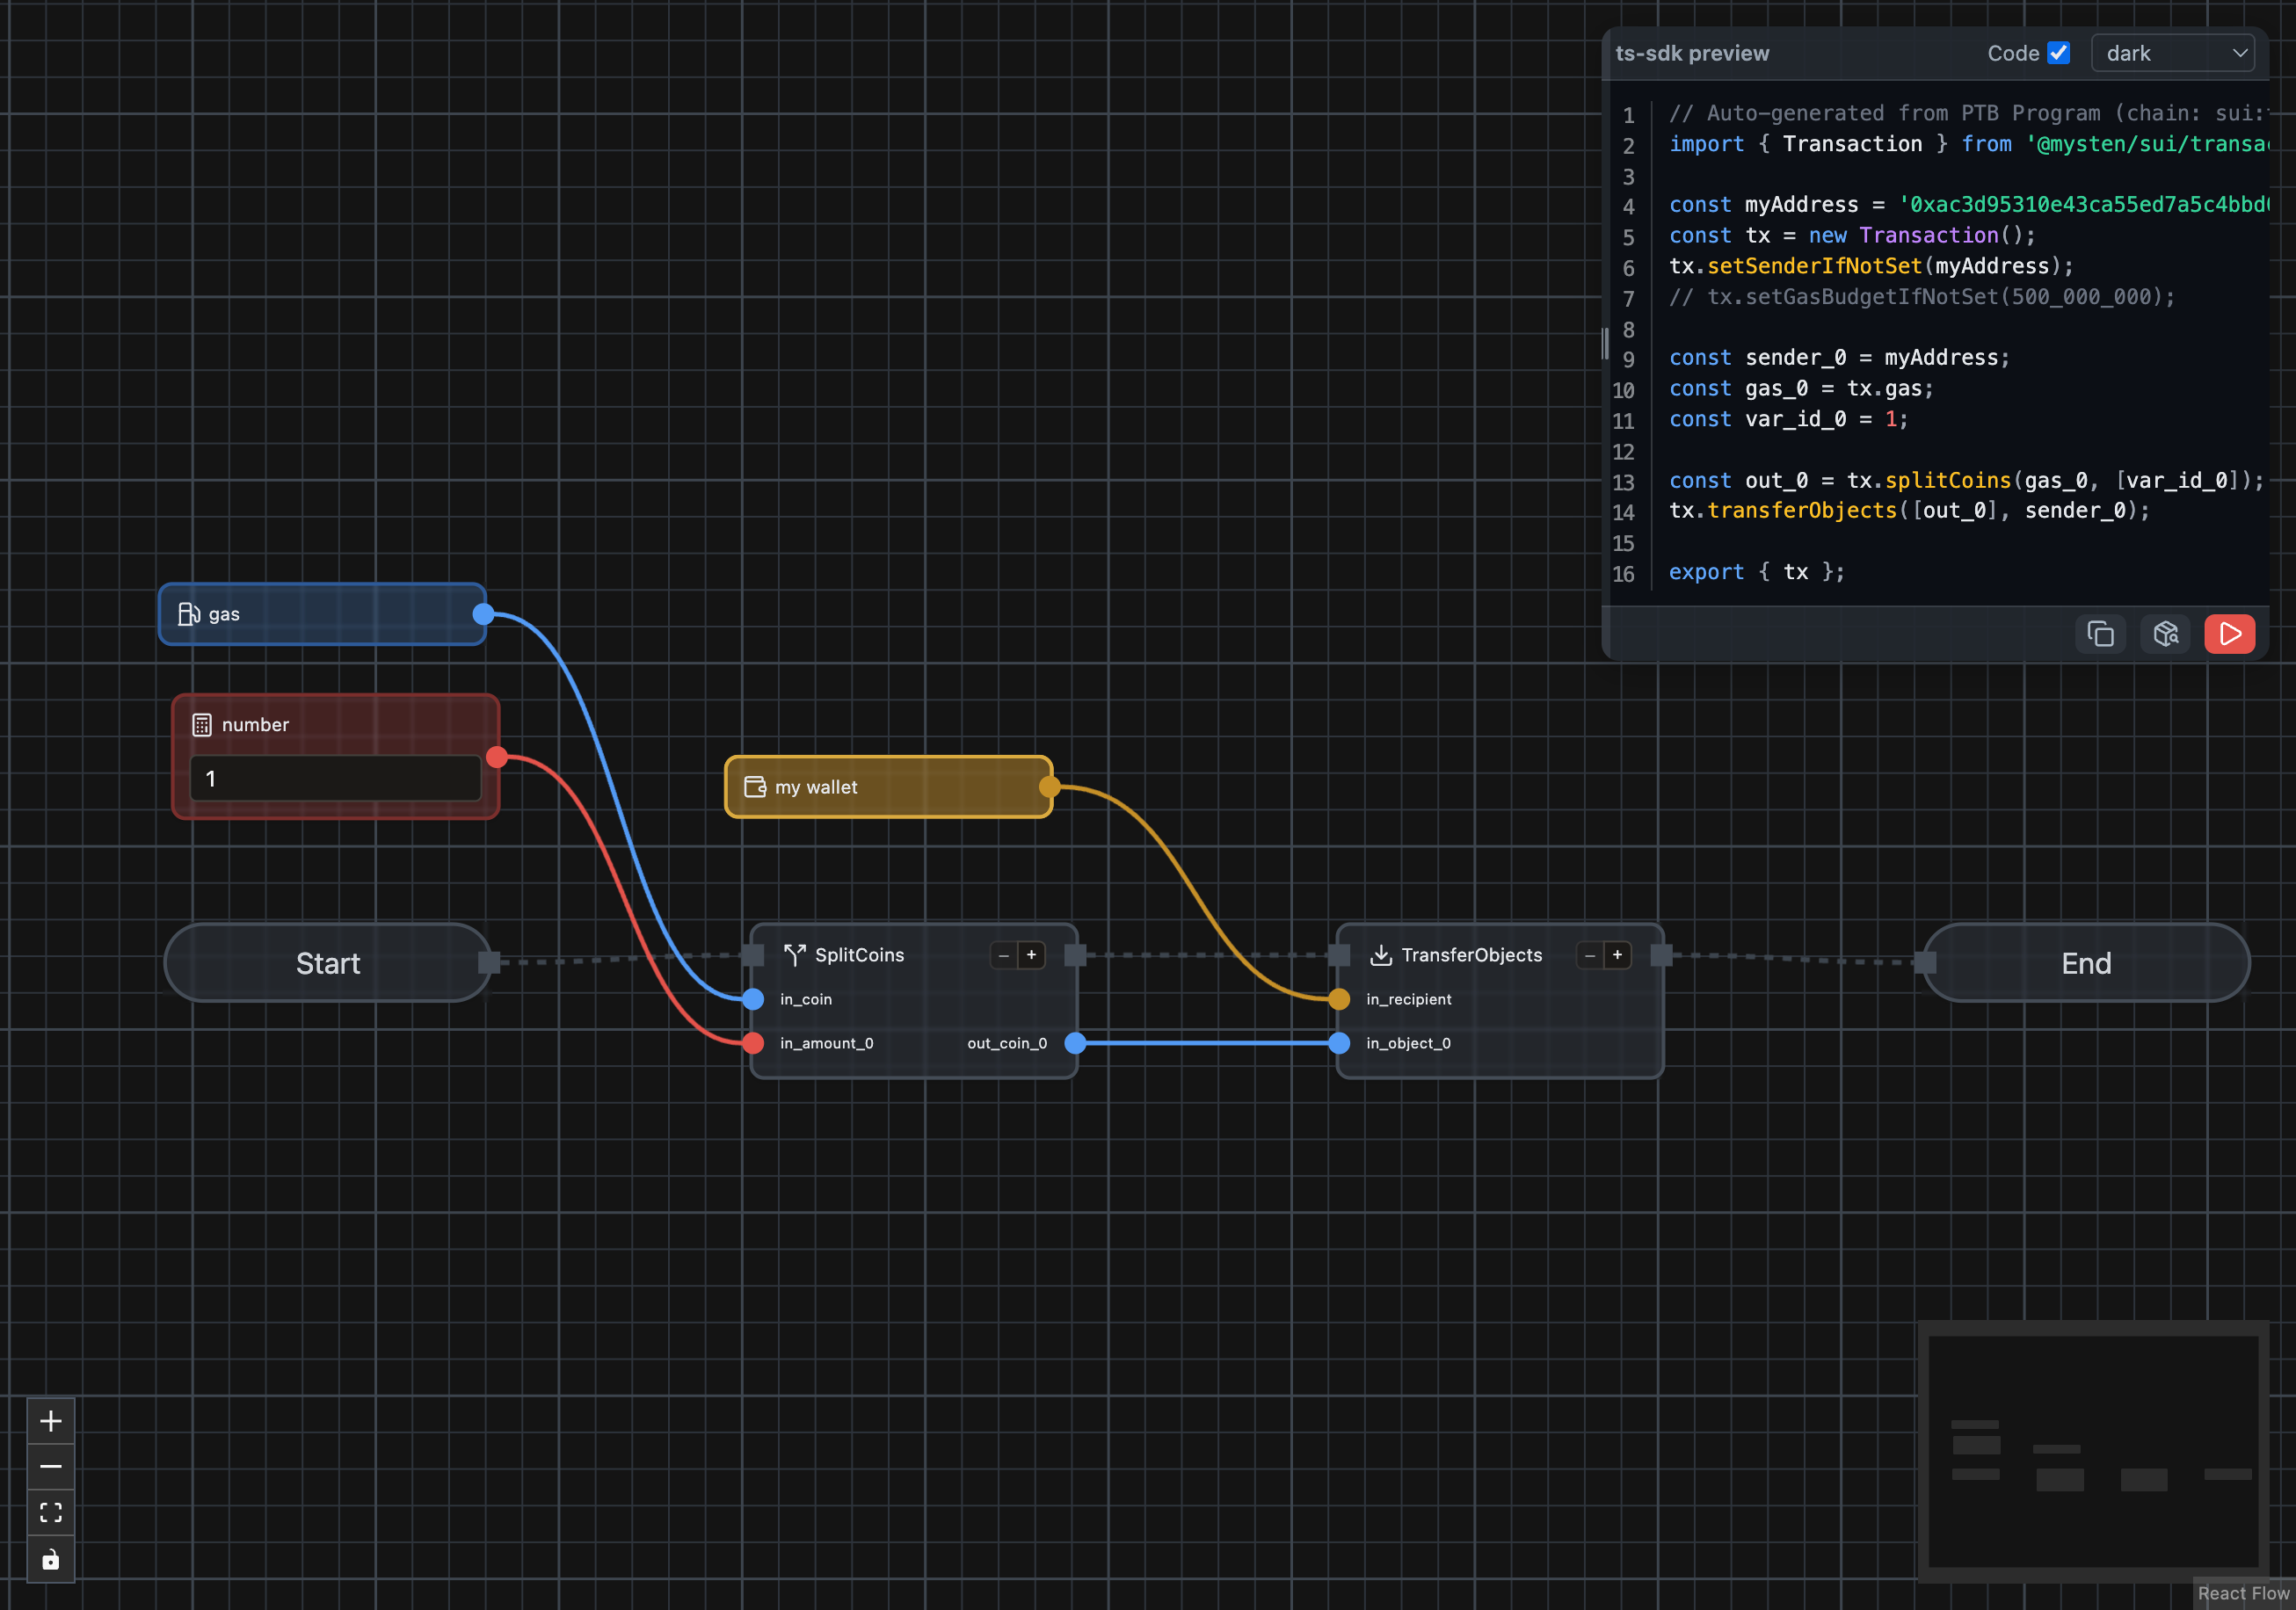Remove an input with SplitCoins minus button
The width and height of the screenshot is (2296, 1610).
[x=1003, y=955]
